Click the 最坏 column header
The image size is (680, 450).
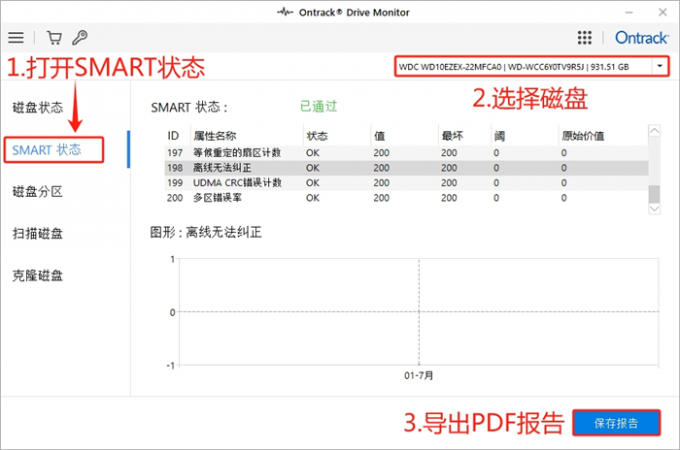click(x=452, y=136)
